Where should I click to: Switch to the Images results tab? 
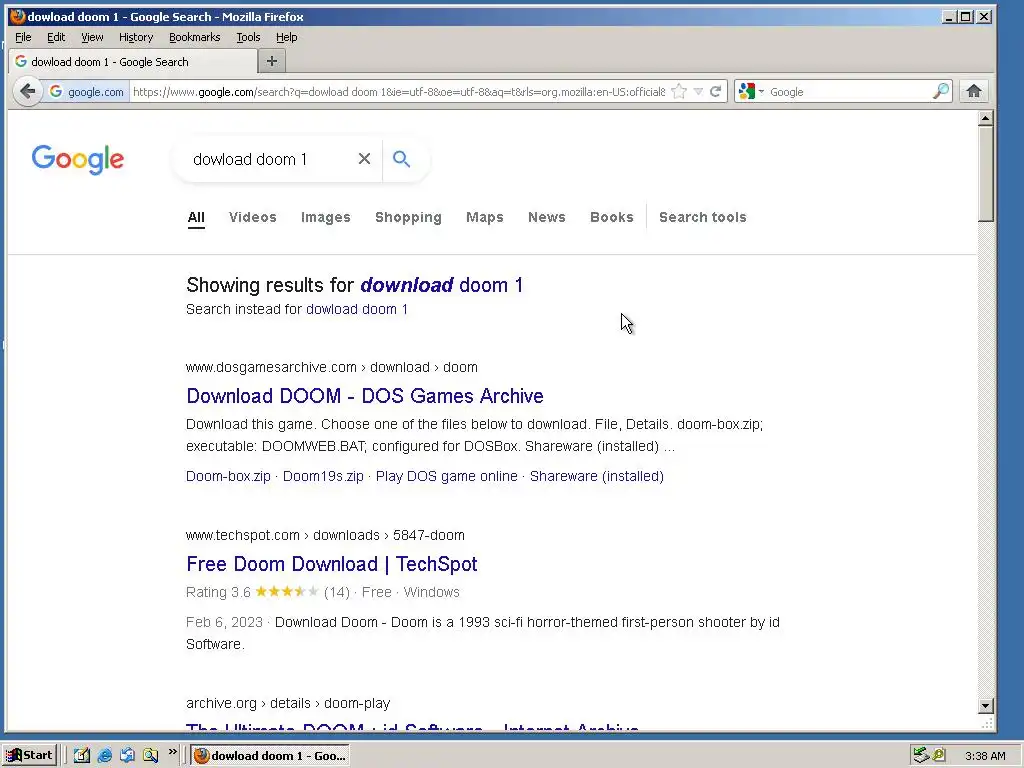pyautogui.click(x=325, y=217)
